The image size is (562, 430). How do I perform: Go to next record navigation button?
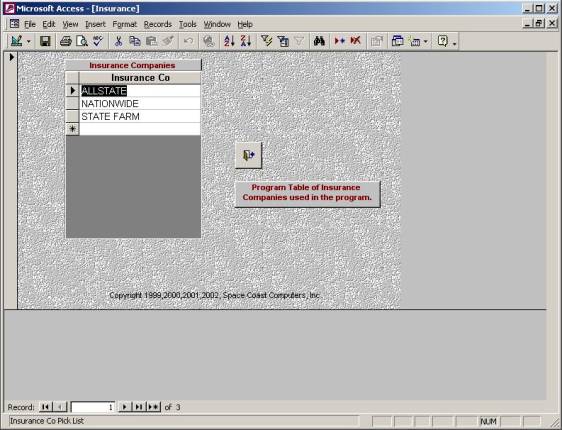124,407
